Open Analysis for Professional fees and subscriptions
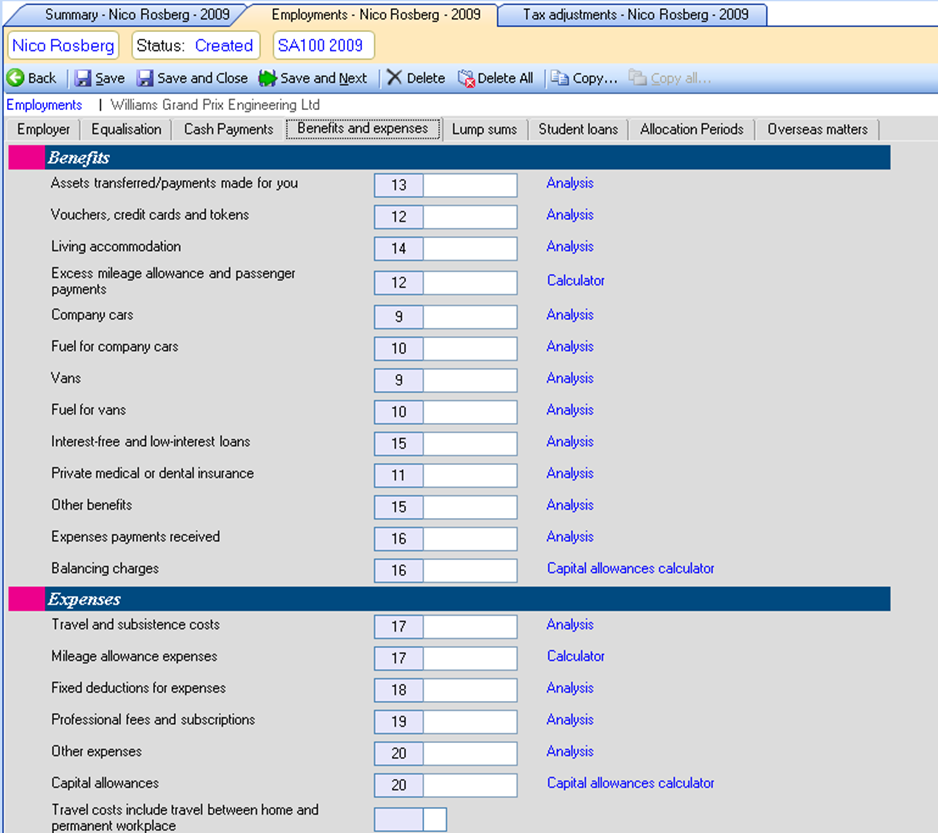Viewport: 938px width, 833px height. tap(570, 720)
